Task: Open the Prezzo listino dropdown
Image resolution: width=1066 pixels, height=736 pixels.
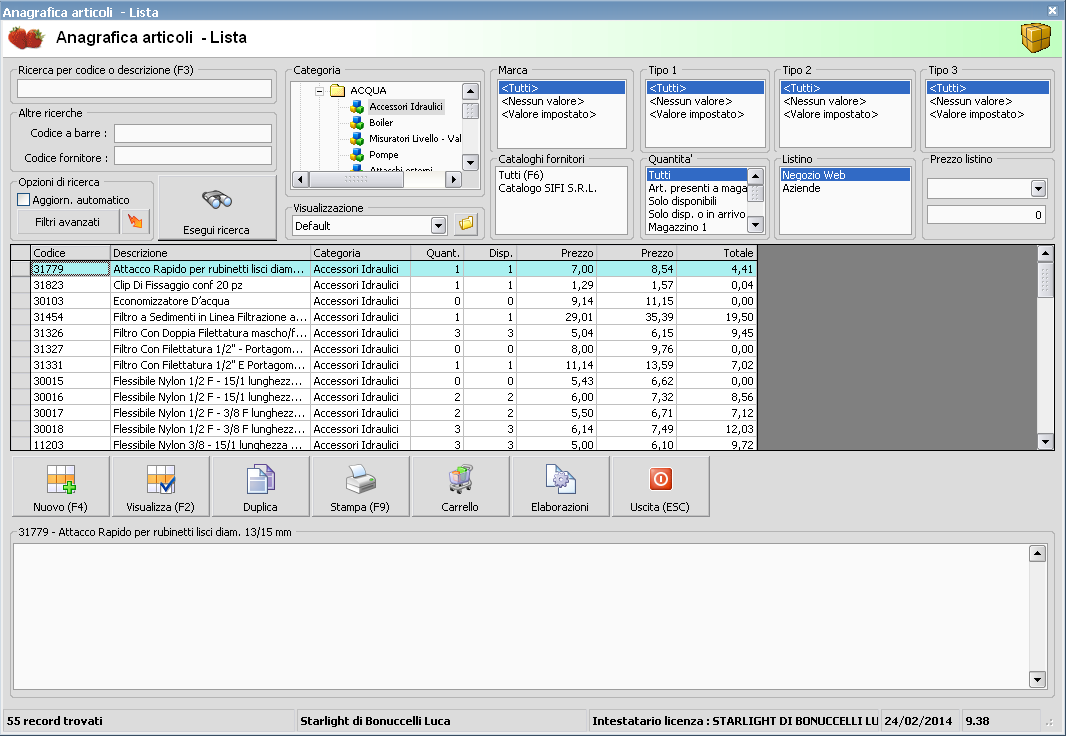Action: point(1038,189)
